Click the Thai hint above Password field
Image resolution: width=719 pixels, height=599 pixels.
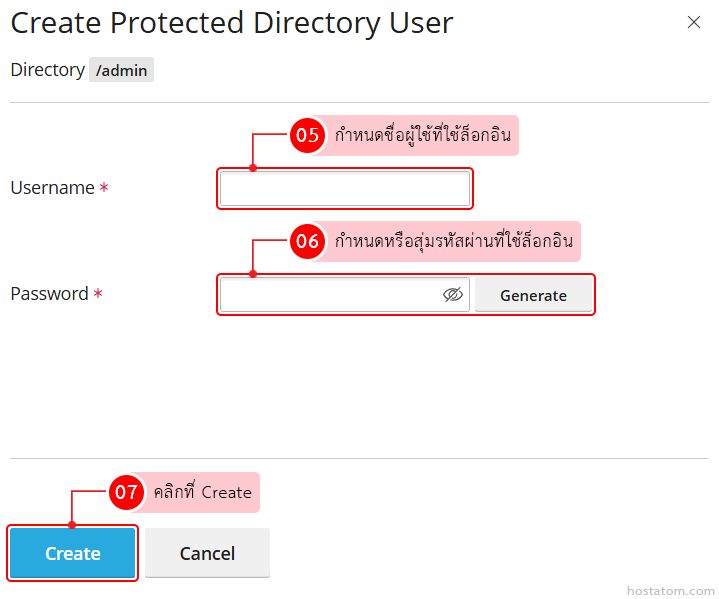pos(455,241)
